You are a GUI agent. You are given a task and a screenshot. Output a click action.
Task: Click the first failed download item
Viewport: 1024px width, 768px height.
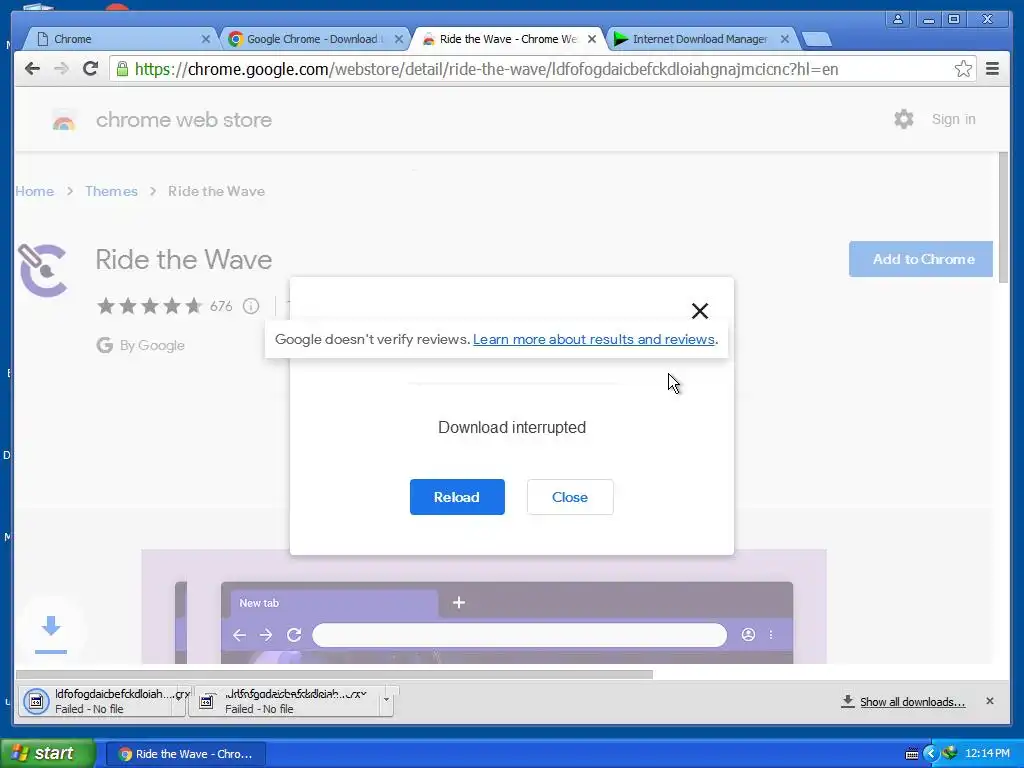point(103,701)
